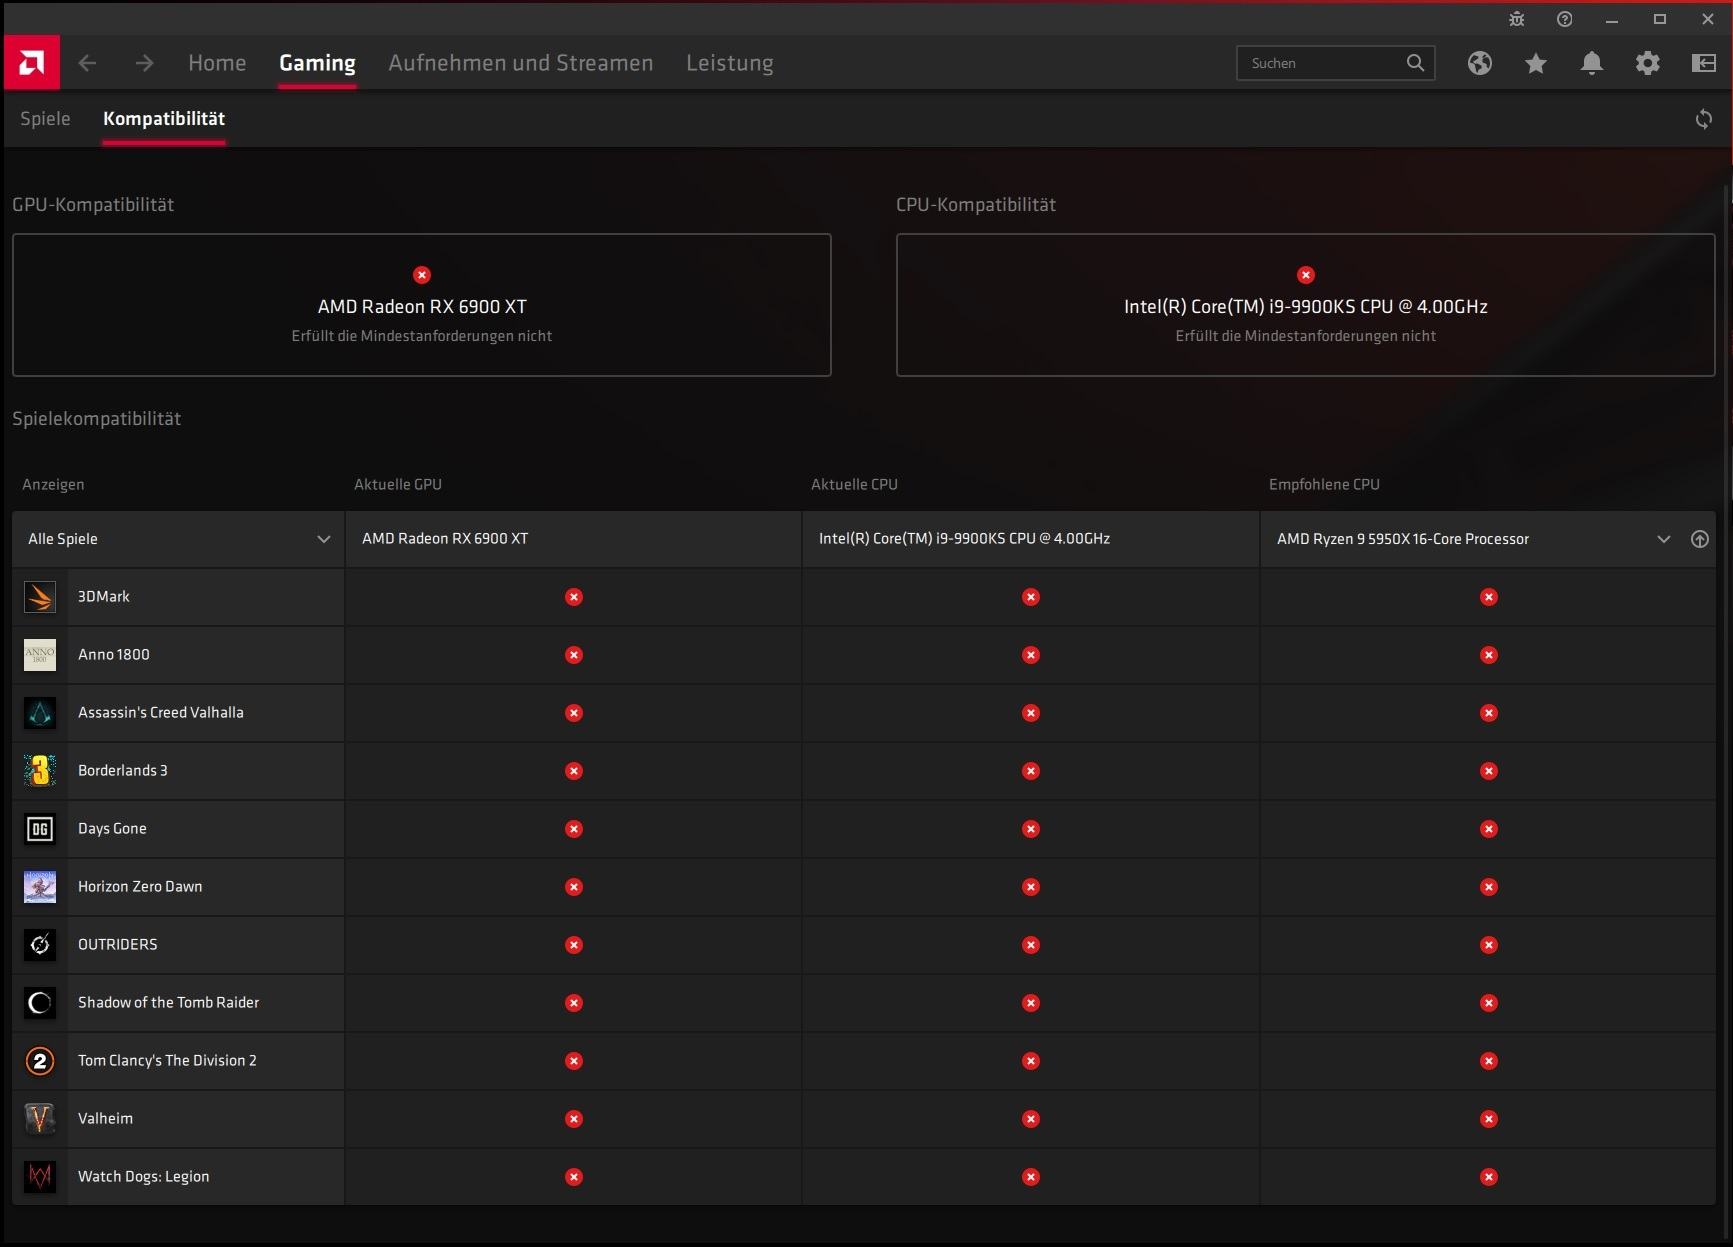Select Shadow of the Tomb Raider name
Viewport: 1733px width, 1247px height.
click(x=169, y=1003)
